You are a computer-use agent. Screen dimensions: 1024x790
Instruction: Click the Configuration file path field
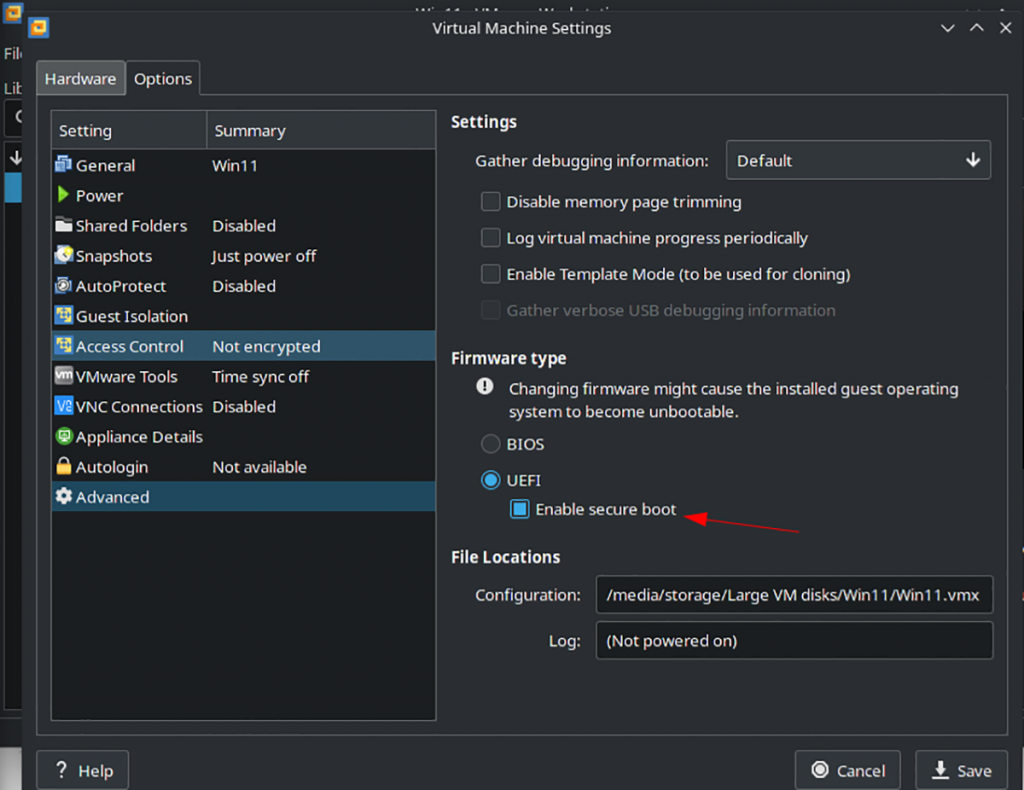pos(794,594)
